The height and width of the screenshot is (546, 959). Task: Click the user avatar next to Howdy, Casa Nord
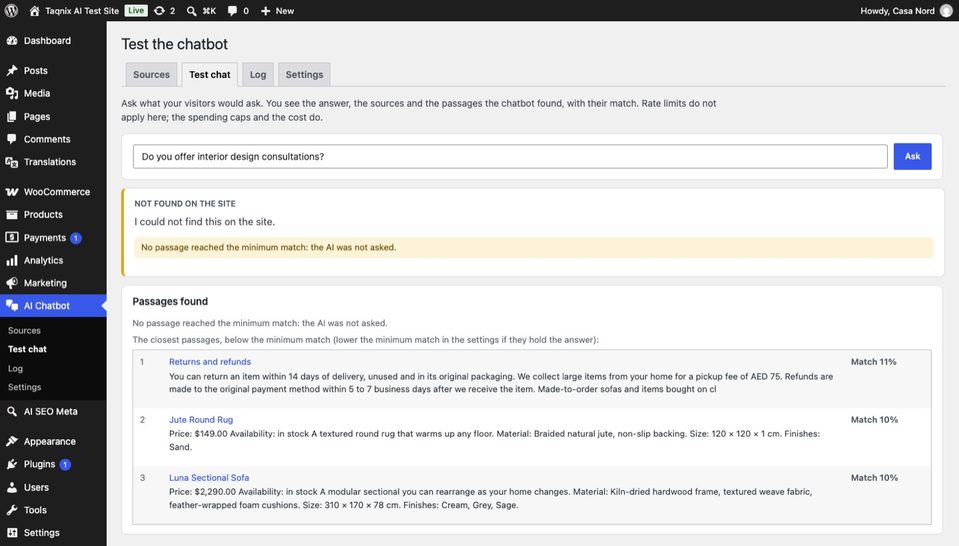pos(946,10)
